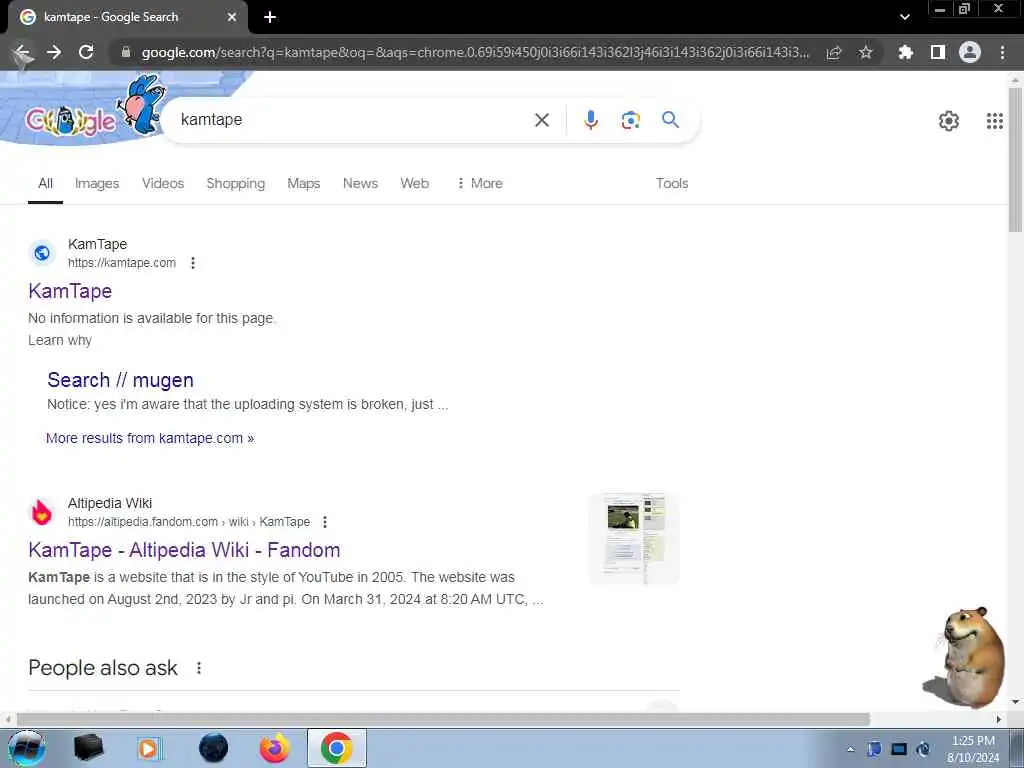Open a new tab with plus button
The height and width of the screenshot is (768, 1024).
[270, 17]
